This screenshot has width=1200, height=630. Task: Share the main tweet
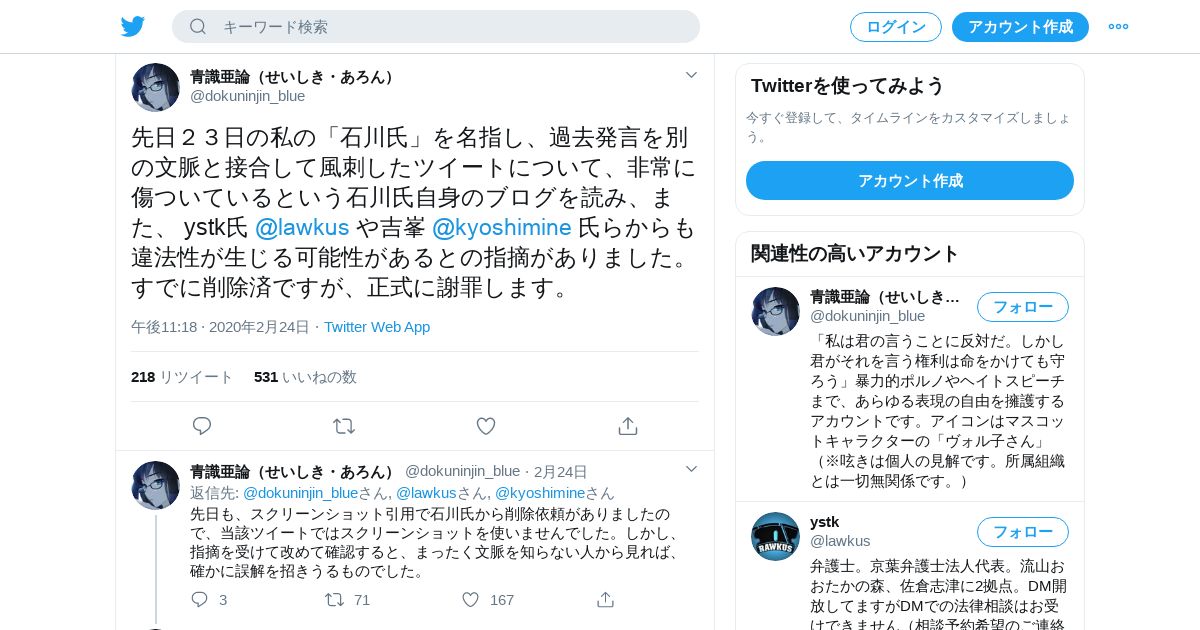[x=628, y=426]
